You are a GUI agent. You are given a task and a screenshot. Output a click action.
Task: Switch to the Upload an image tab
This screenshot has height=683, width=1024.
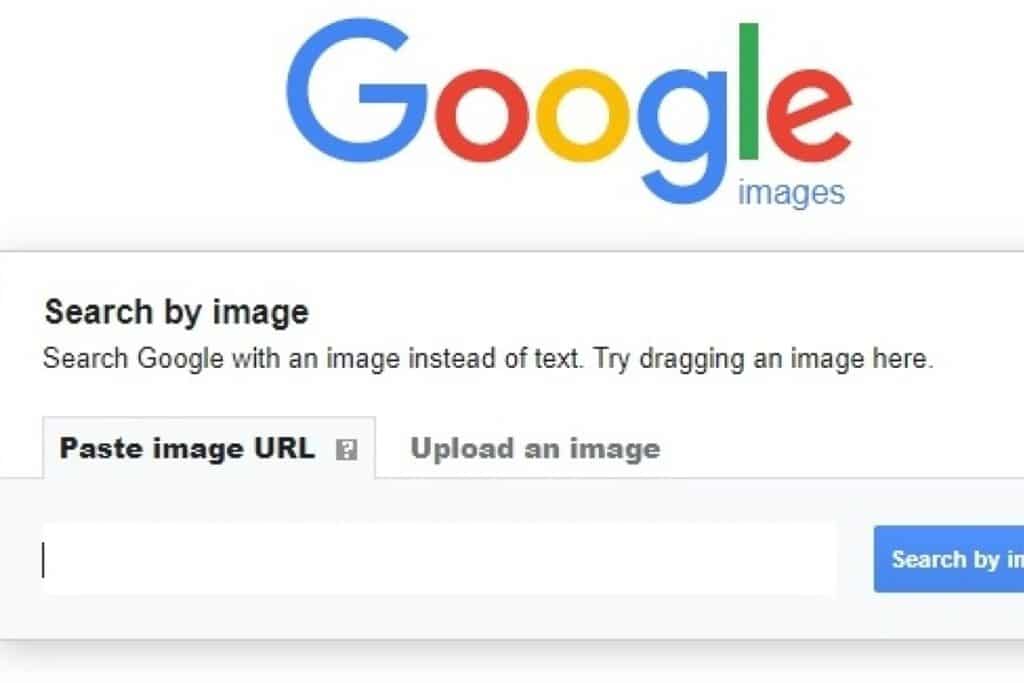(535, 449)
